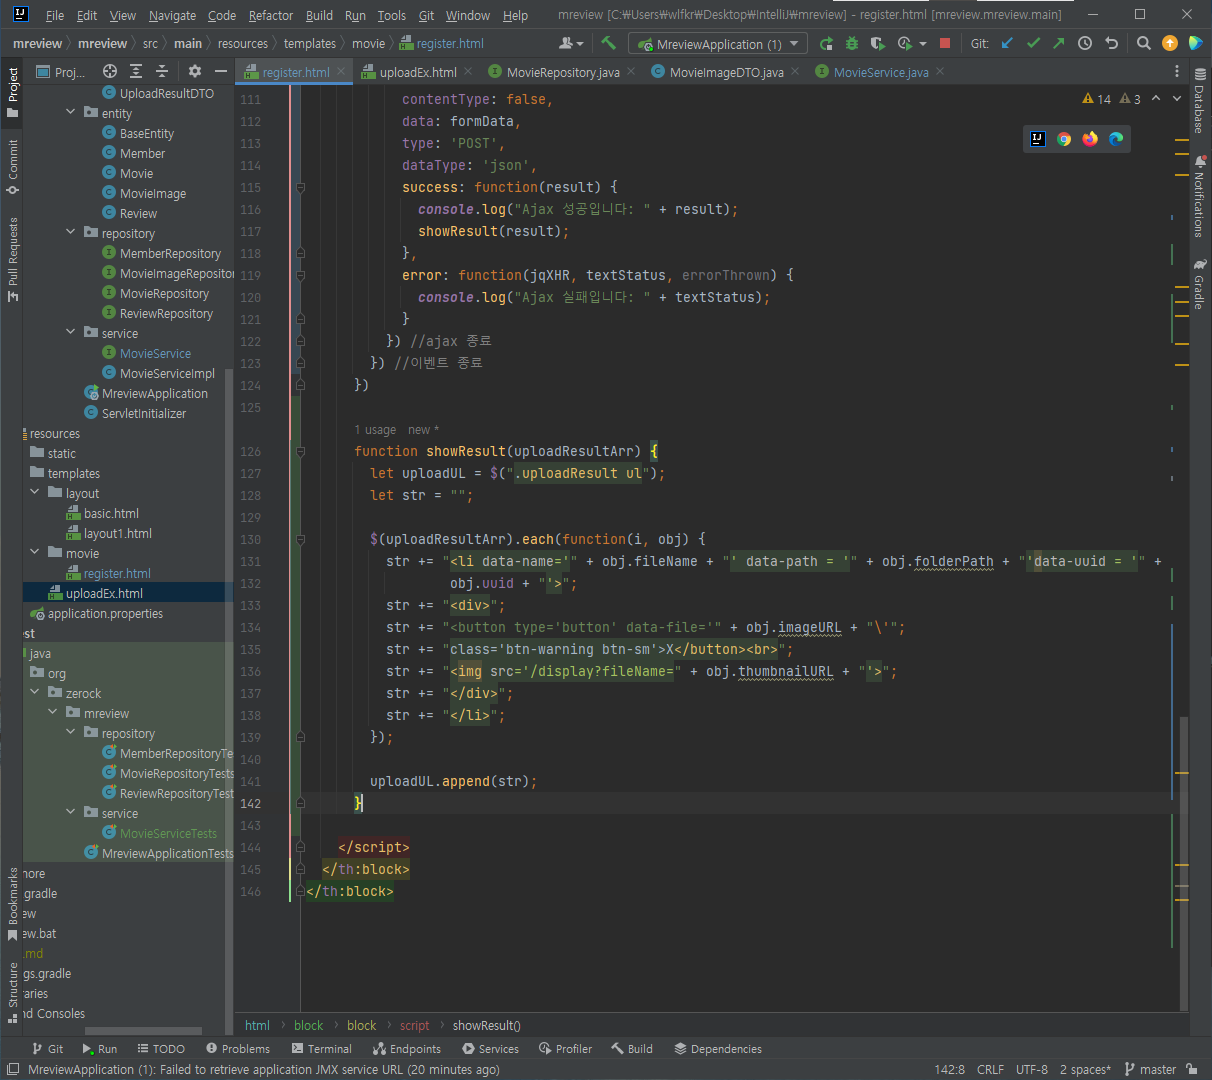The image size is (1212, 1080).
Task: Open the Problems tool window
Action: pyautogui.click(x=238, y=1049)
